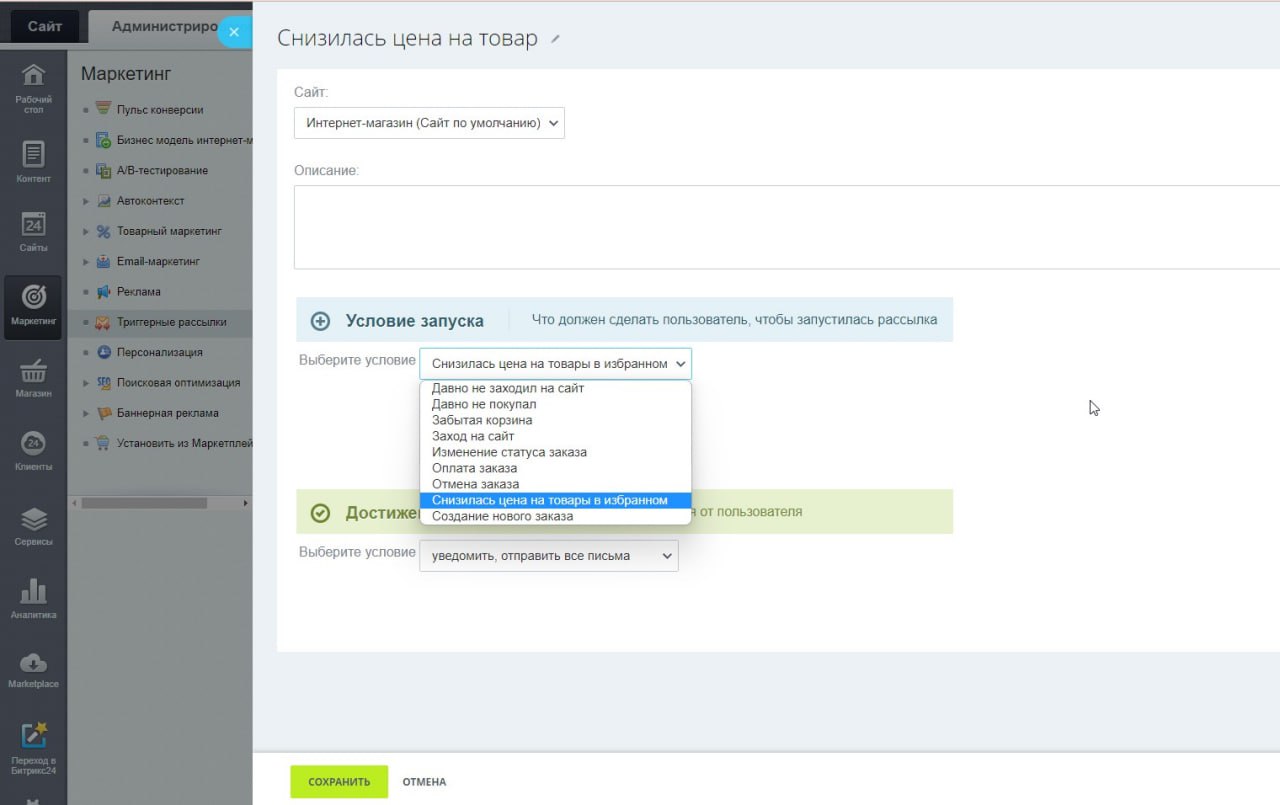Open the Сайт selection dropdown
Viewport: 1280px width, 805px height.
pyautogui.click(x=429, y=123)
